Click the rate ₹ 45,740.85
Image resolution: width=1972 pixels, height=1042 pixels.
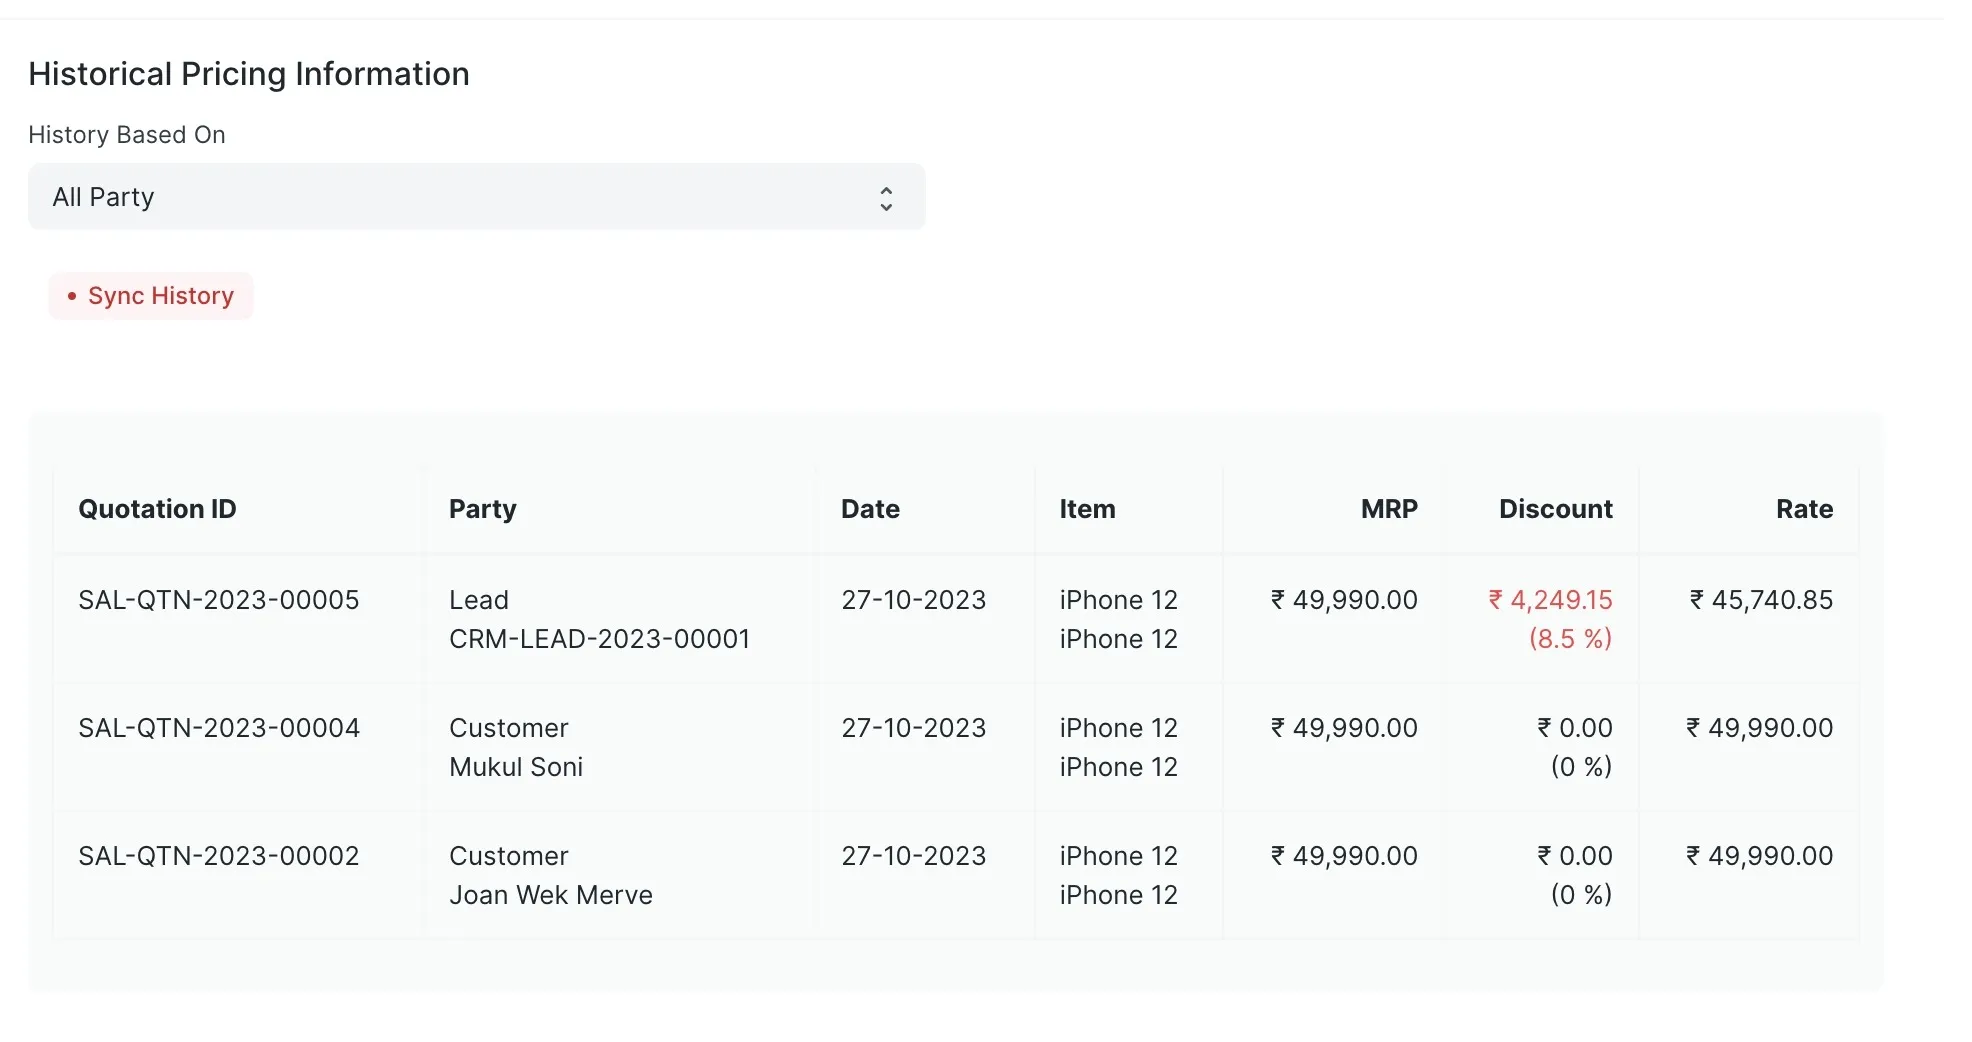click(x=1761, y=600)
